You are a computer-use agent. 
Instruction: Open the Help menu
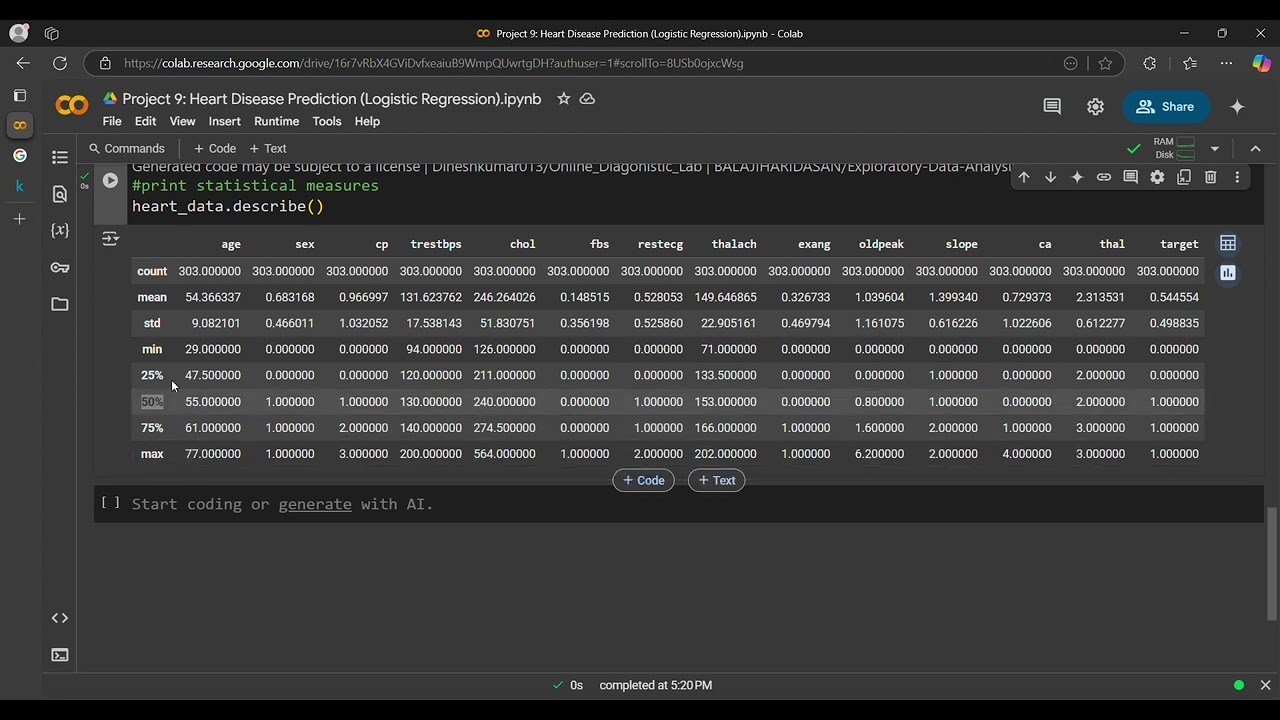367,121
